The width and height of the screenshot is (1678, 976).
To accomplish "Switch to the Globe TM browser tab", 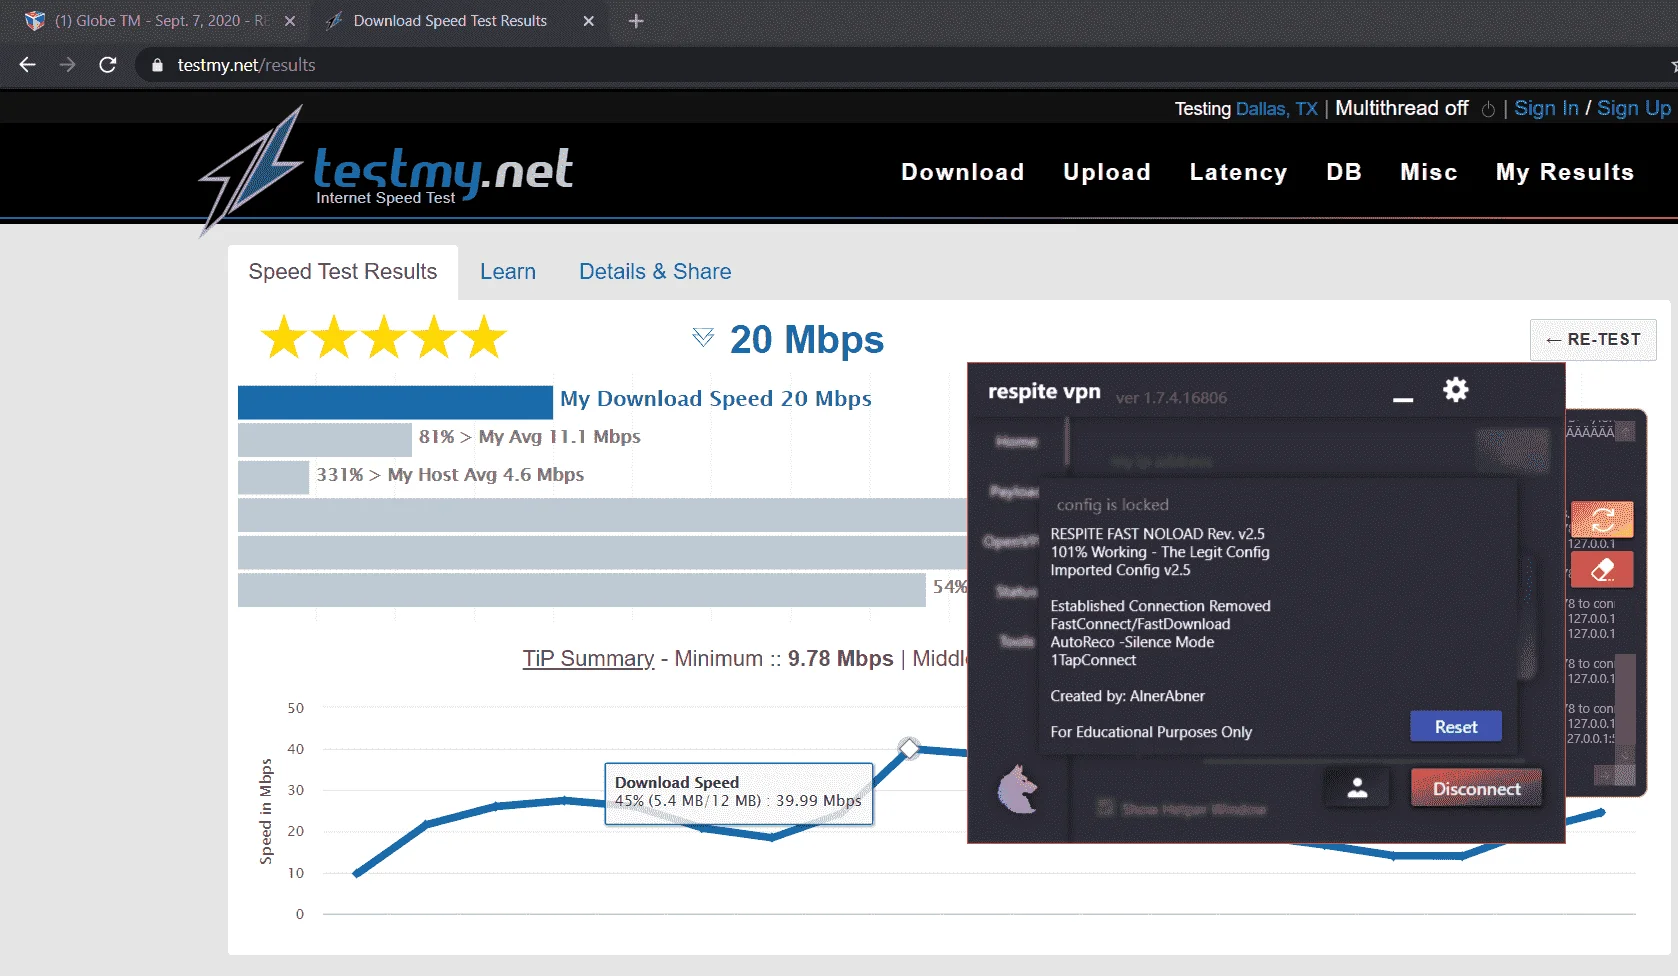I will tap(162, 21).
